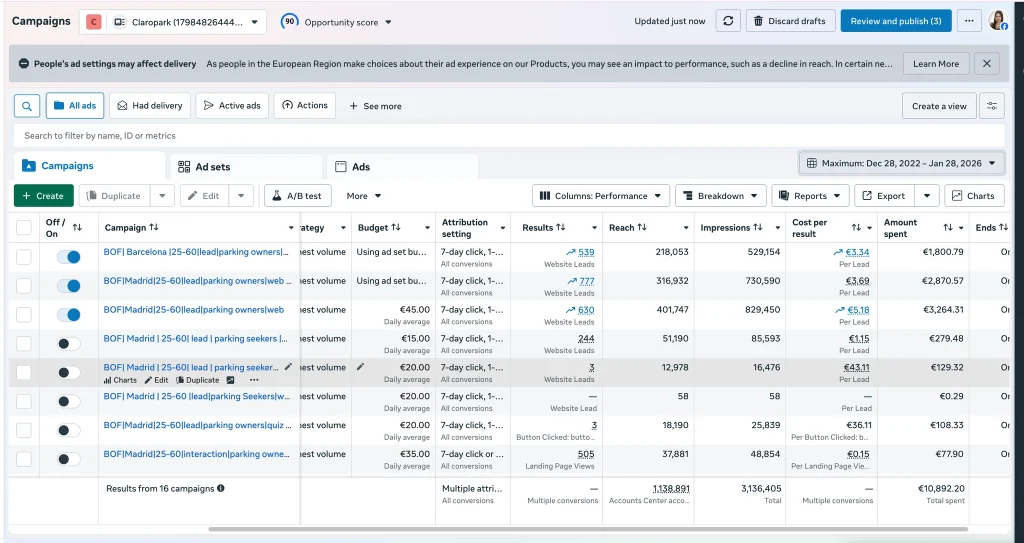Dismiss the ad settings notice banner
Screen dimensions: 1024x543
(x=986, y=64)
